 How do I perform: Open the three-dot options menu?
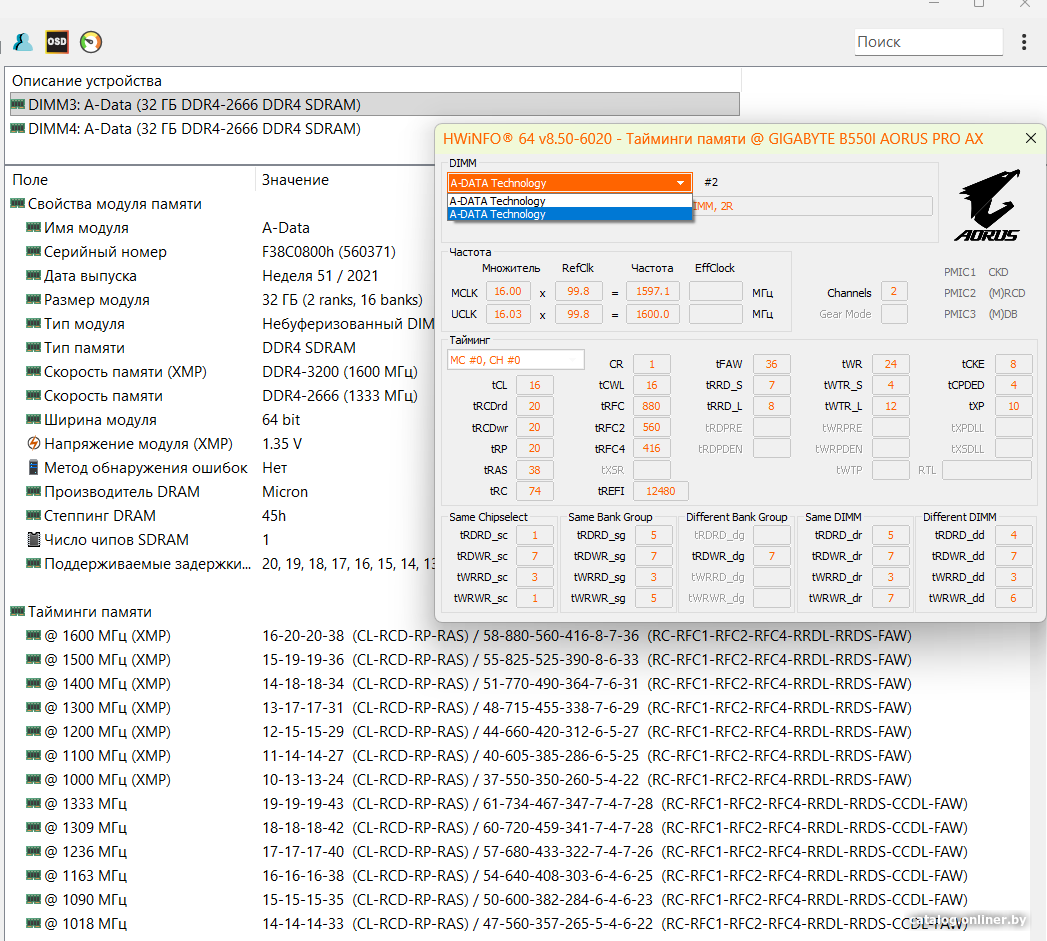(1024, 42)
